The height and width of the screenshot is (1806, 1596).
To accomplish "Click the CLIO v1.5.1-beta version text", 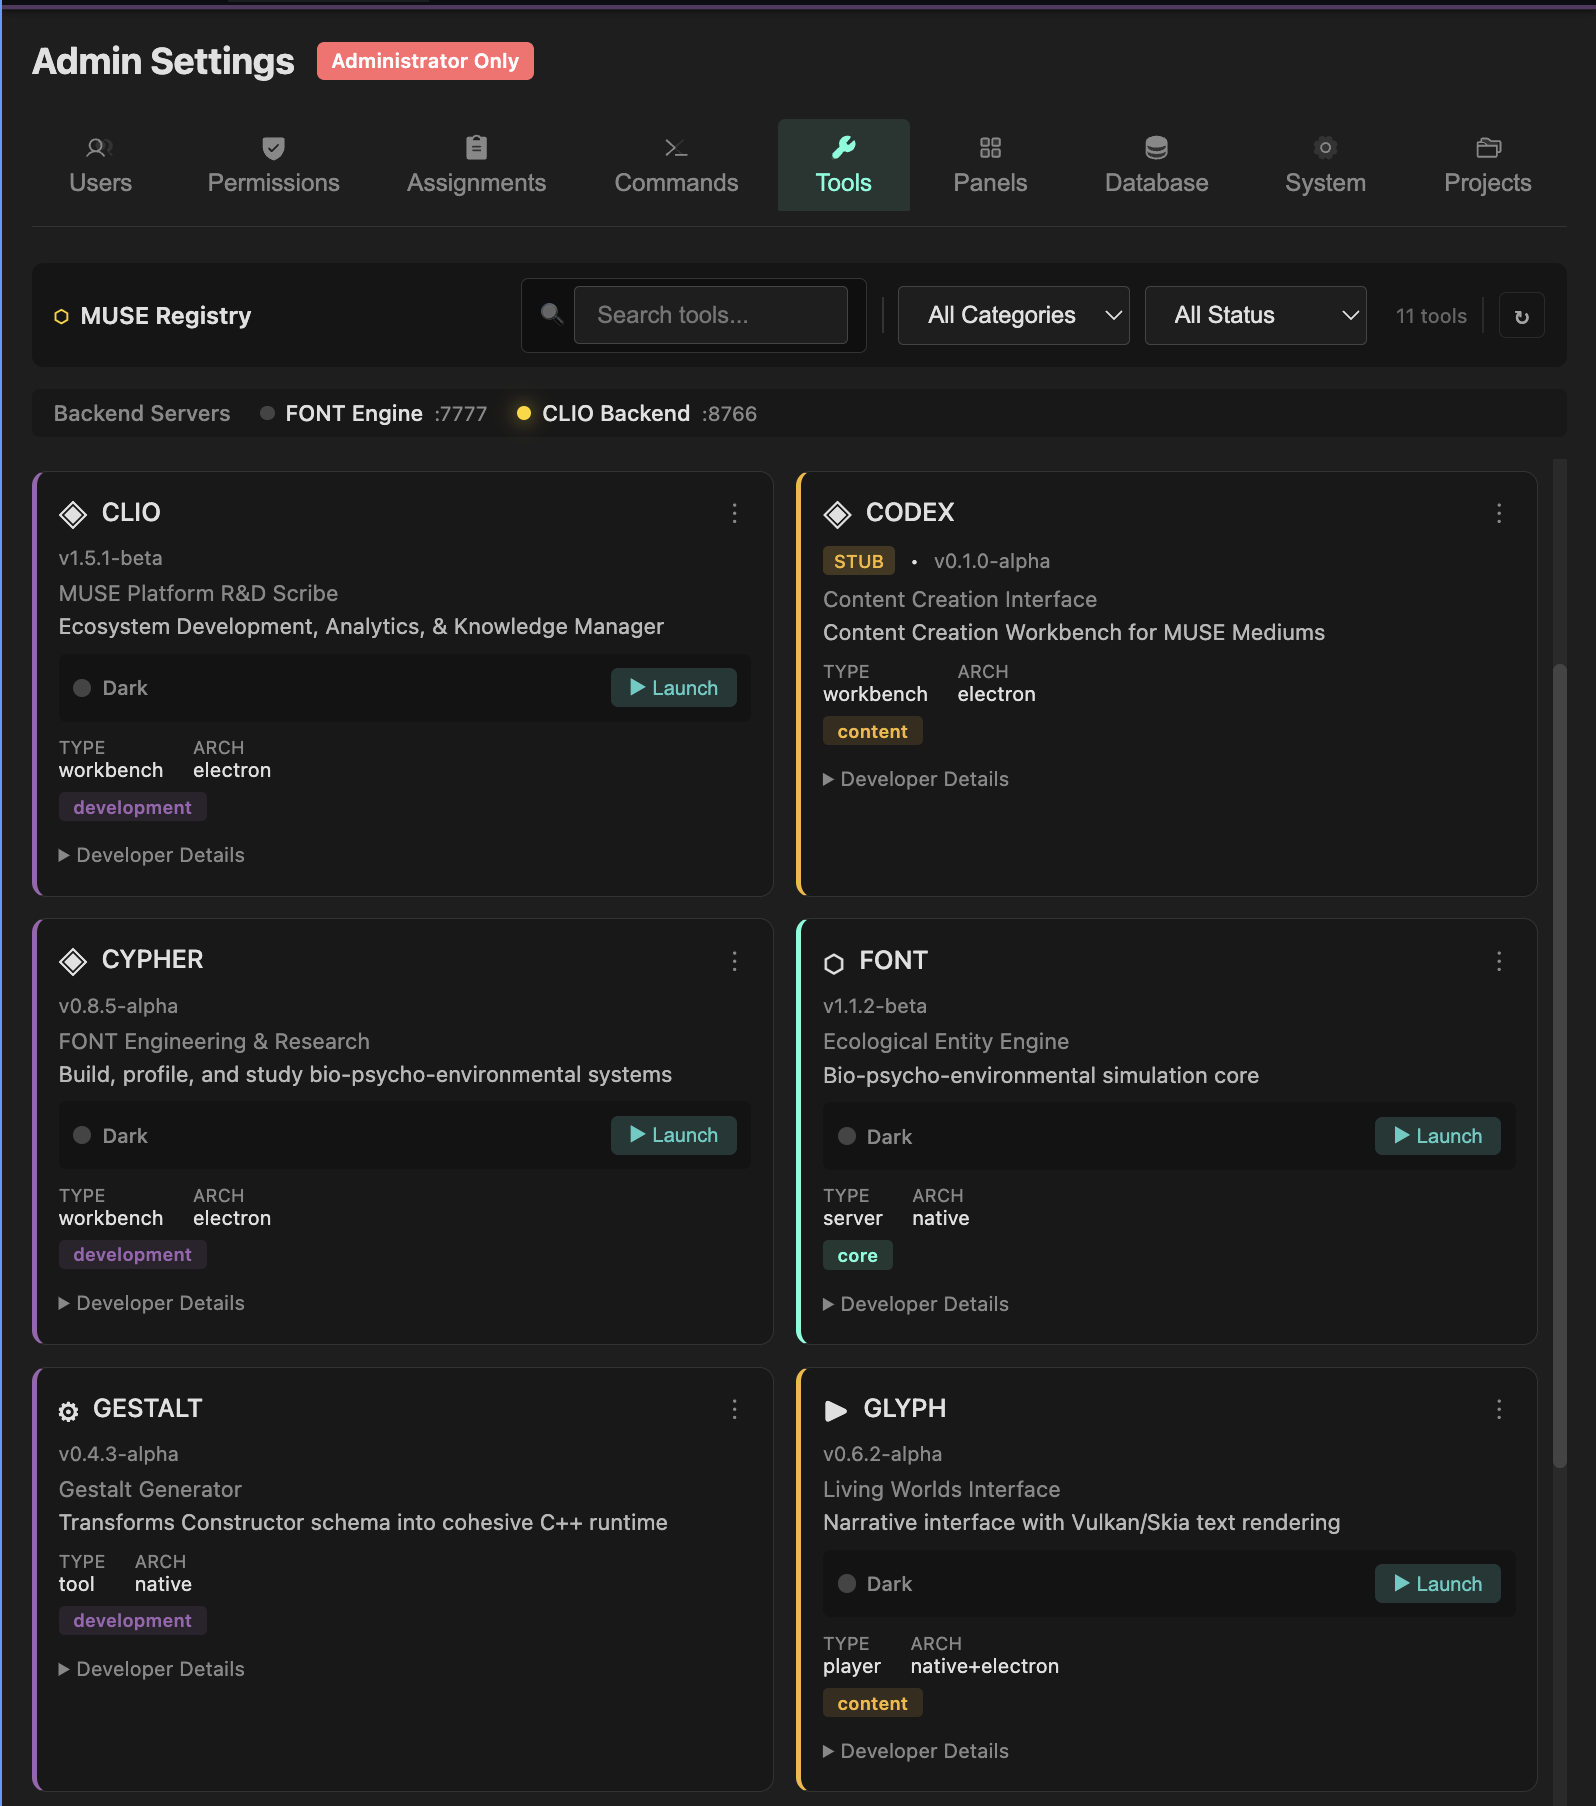I will [x=111, y=558].
